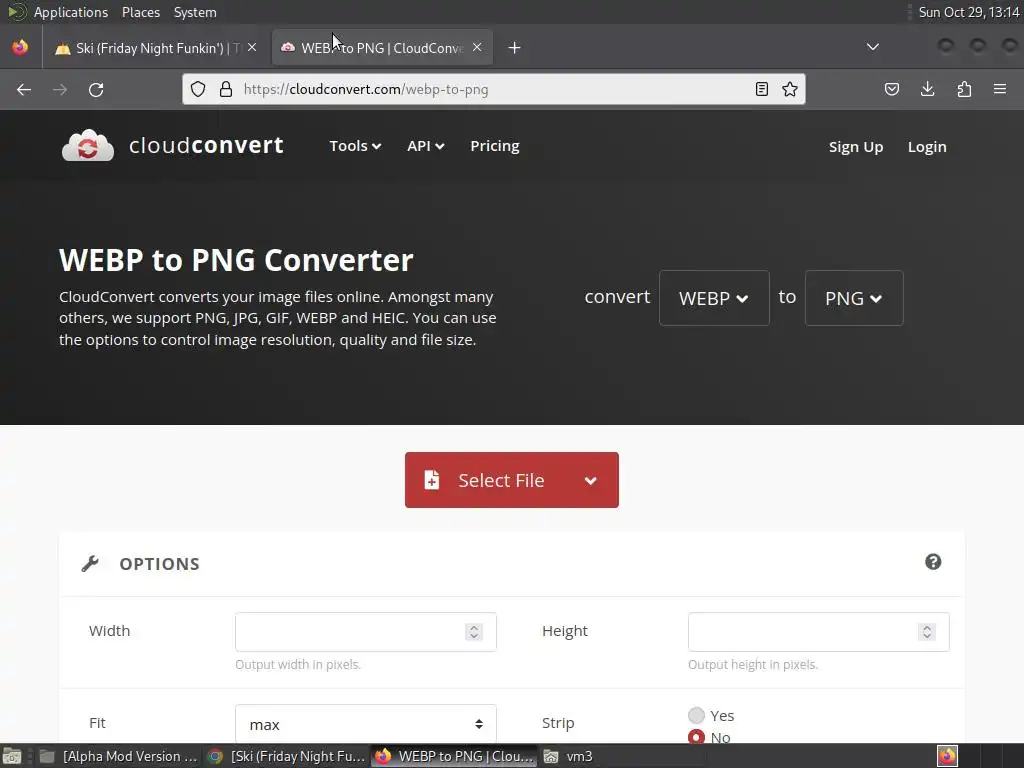
Task: Open the shield tracking protection icon
Action: (198, 89)
